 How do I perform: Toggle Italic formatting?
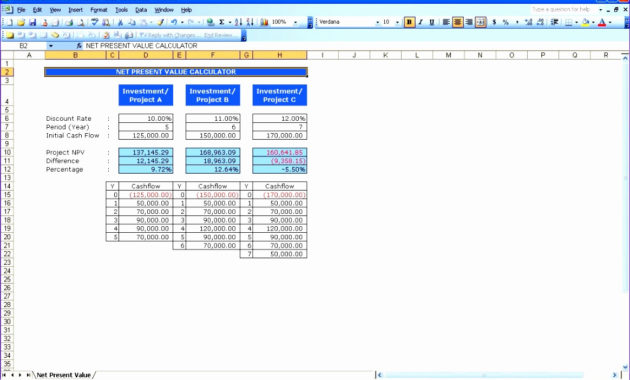click(421, 22)
